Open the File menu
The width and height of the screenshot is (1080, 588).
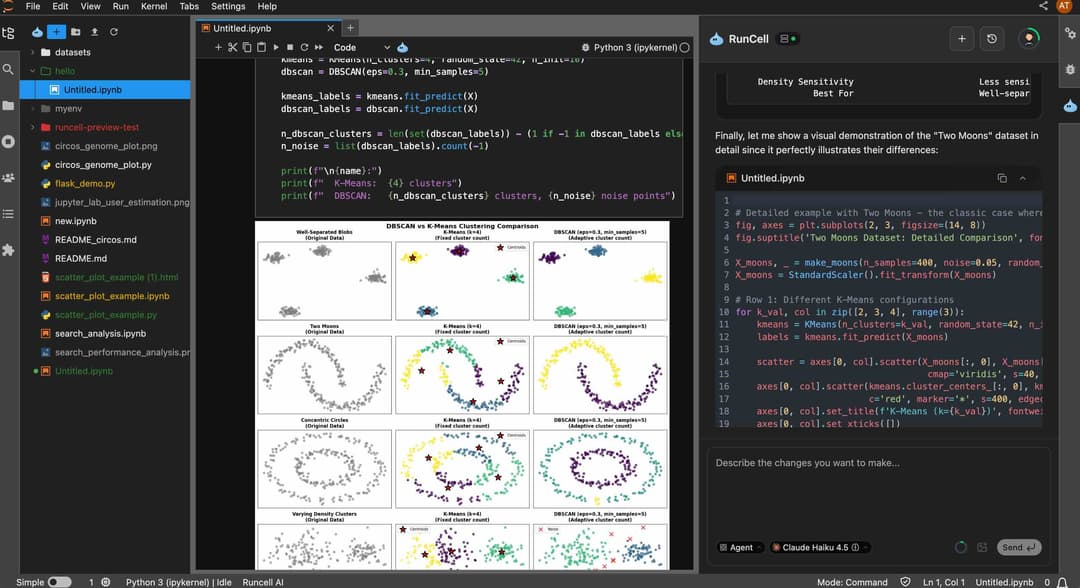(32, 6)
